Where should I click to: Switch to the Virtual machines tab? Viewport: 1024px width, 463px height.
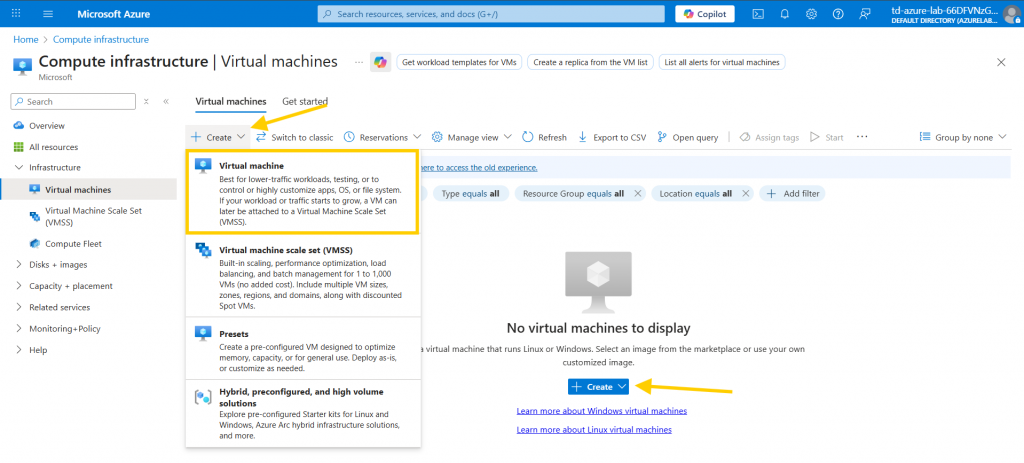(231, 101)
